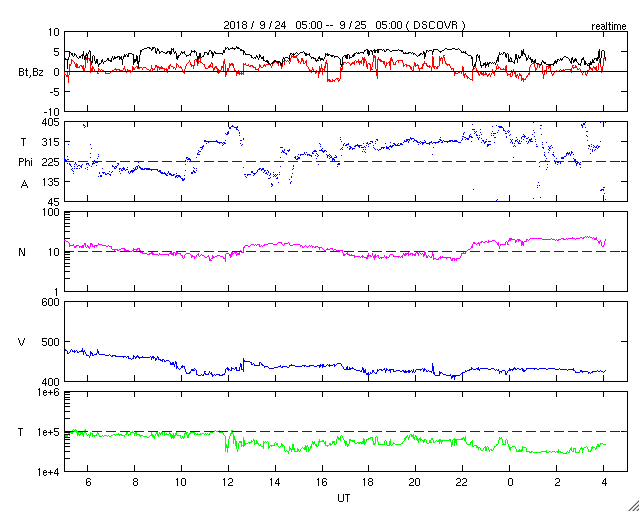Click the '1e+4' tick label
The image size is (640, 512).
[x=48, y=472]
